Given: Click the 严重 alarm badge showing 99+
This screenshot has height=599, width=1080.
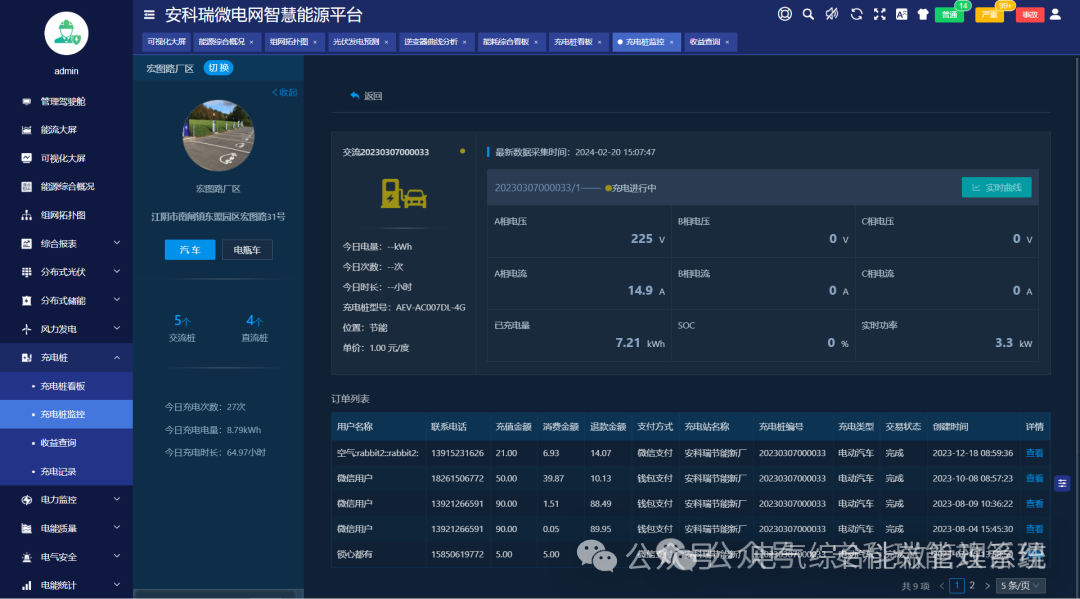Looking at the screenshot, I should [989, 14].
